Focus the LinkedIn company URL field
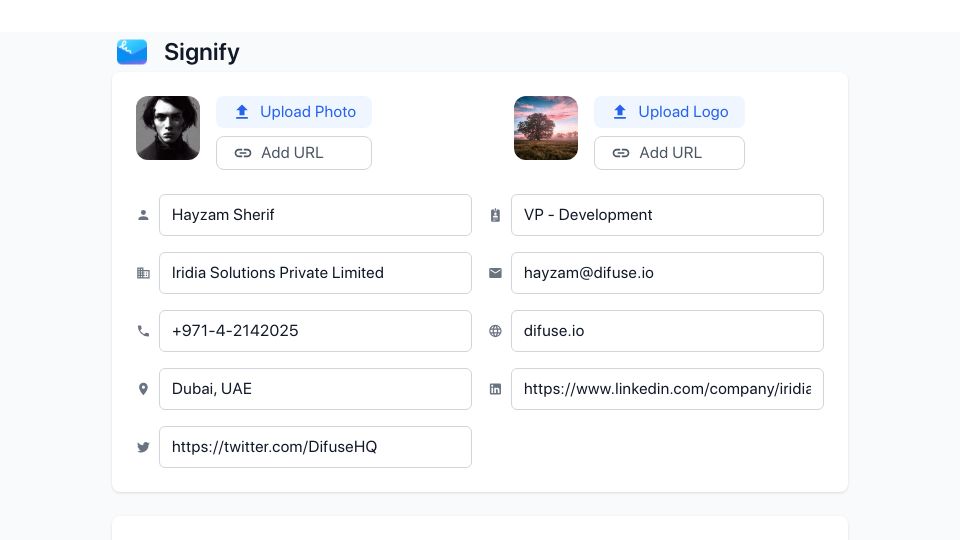The height and width of the screenshot is (540, 960). [x=667, y=389]
